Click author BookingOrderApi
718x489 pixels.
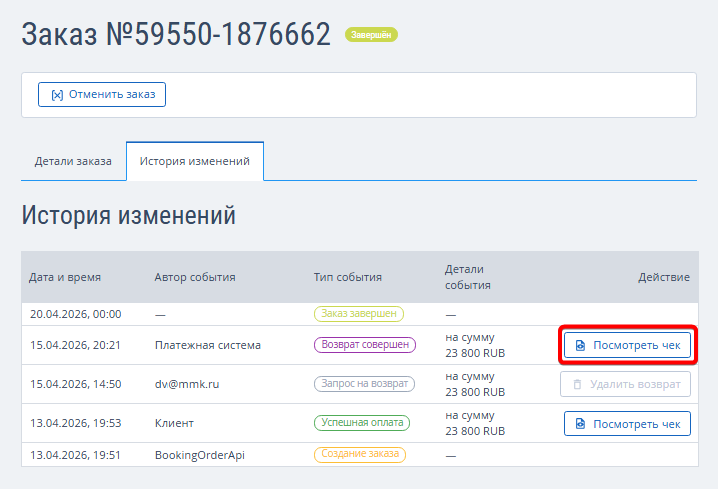[200, 455]
